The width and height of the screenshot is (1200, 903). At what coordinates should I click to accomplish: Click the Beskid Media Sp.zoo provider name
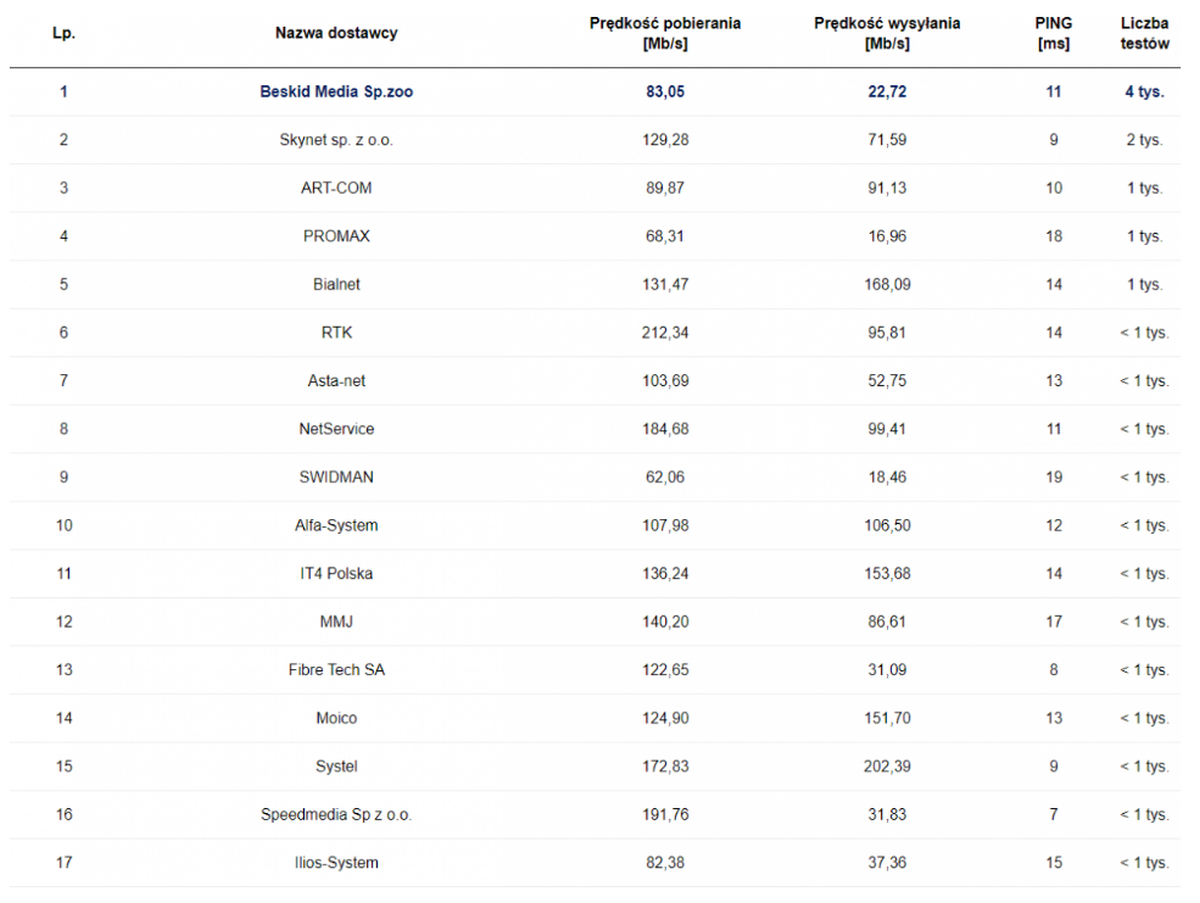coord(336,92)
